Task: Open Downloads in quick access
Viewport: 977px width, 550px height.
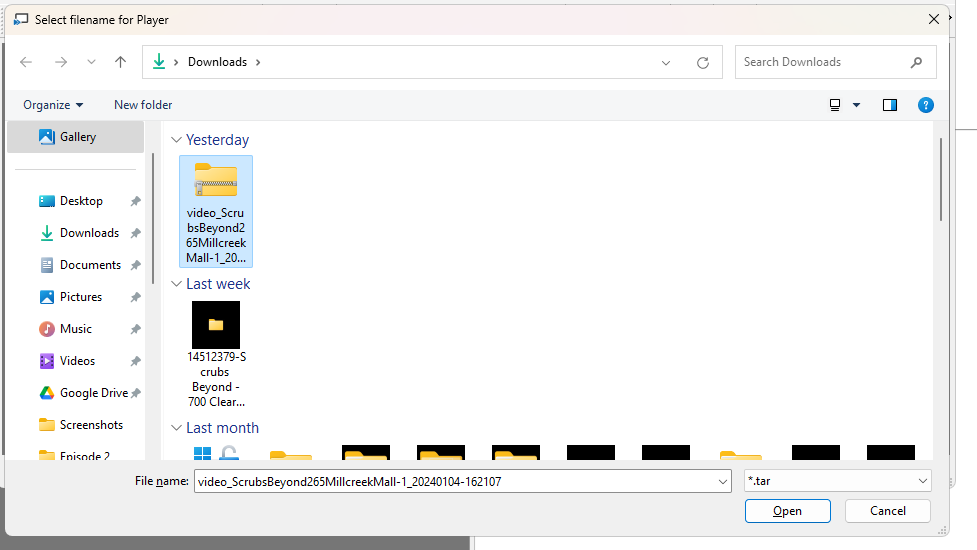Action: coord(89,232)
